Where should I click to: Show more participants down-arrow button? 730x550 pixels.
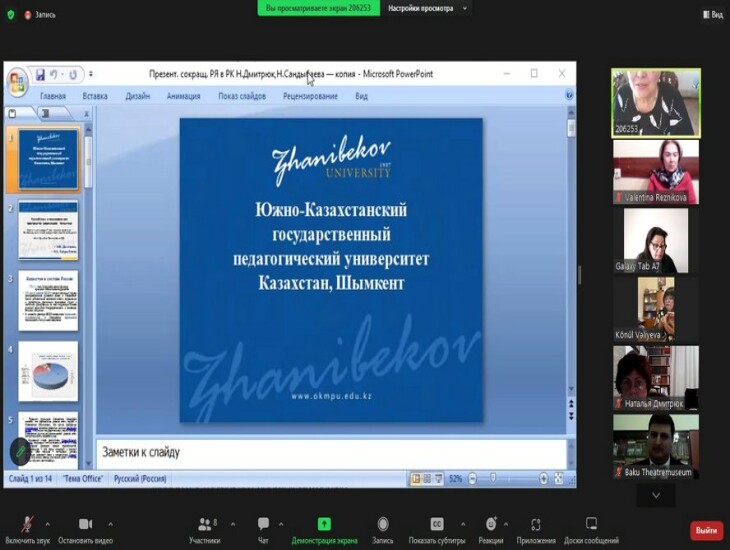pos(656,496)
